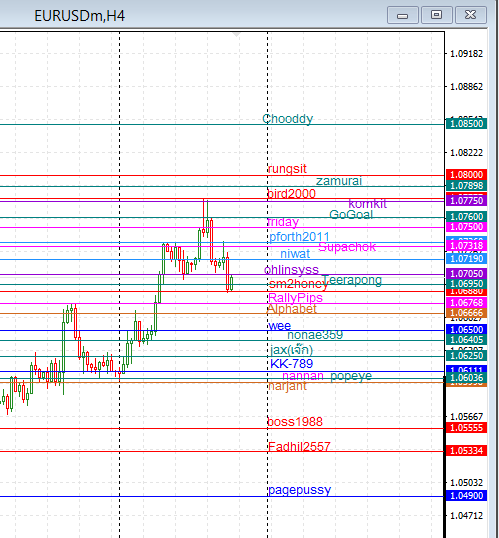The width and height of the screenshot is (499, 538).
Task: Select the pforth2011 label text
Action: tap(299, 237)
